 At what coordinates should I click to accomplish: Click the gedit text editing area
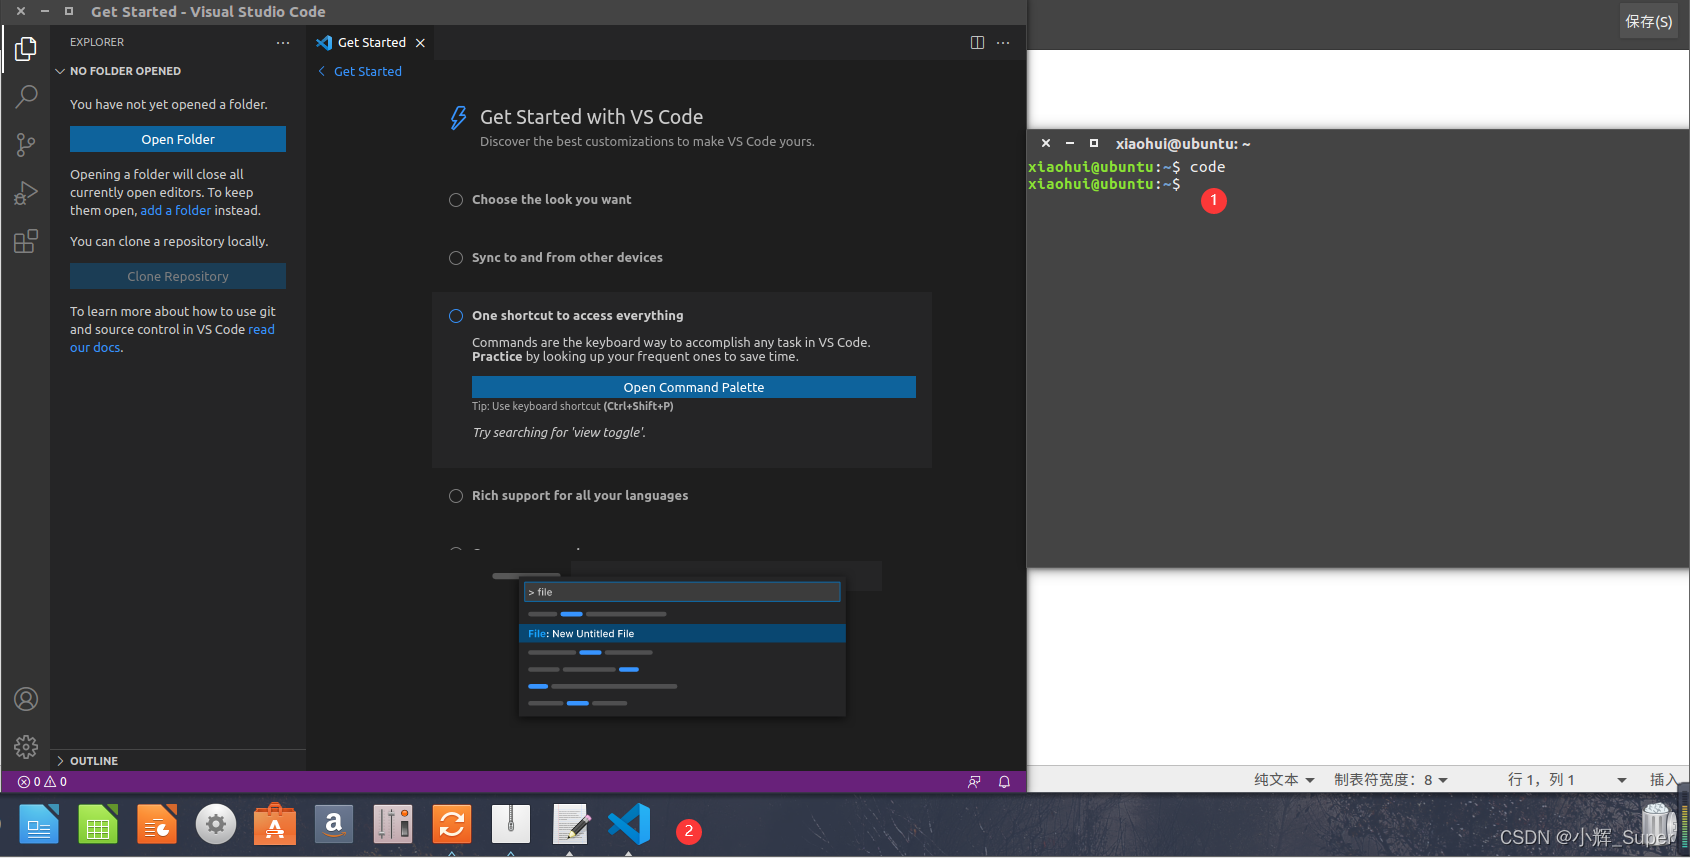tap(1358, 667)
